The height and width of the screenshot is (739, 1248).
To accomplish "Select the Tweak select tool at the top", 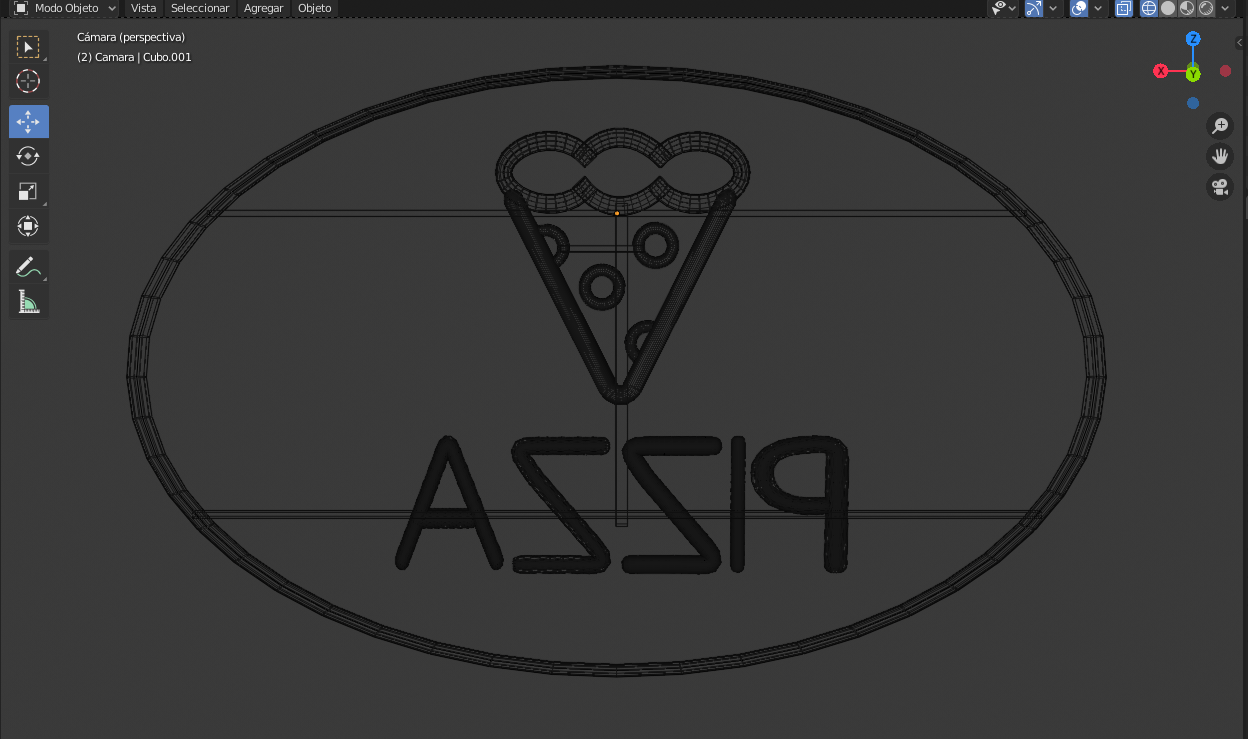I will (29, 46).
